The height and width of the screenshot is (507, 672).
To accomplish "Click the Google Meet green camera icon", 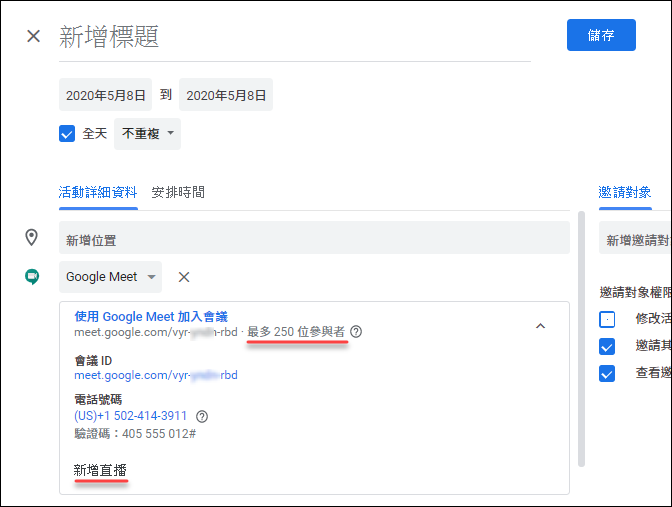I will (x=32, y=277).
